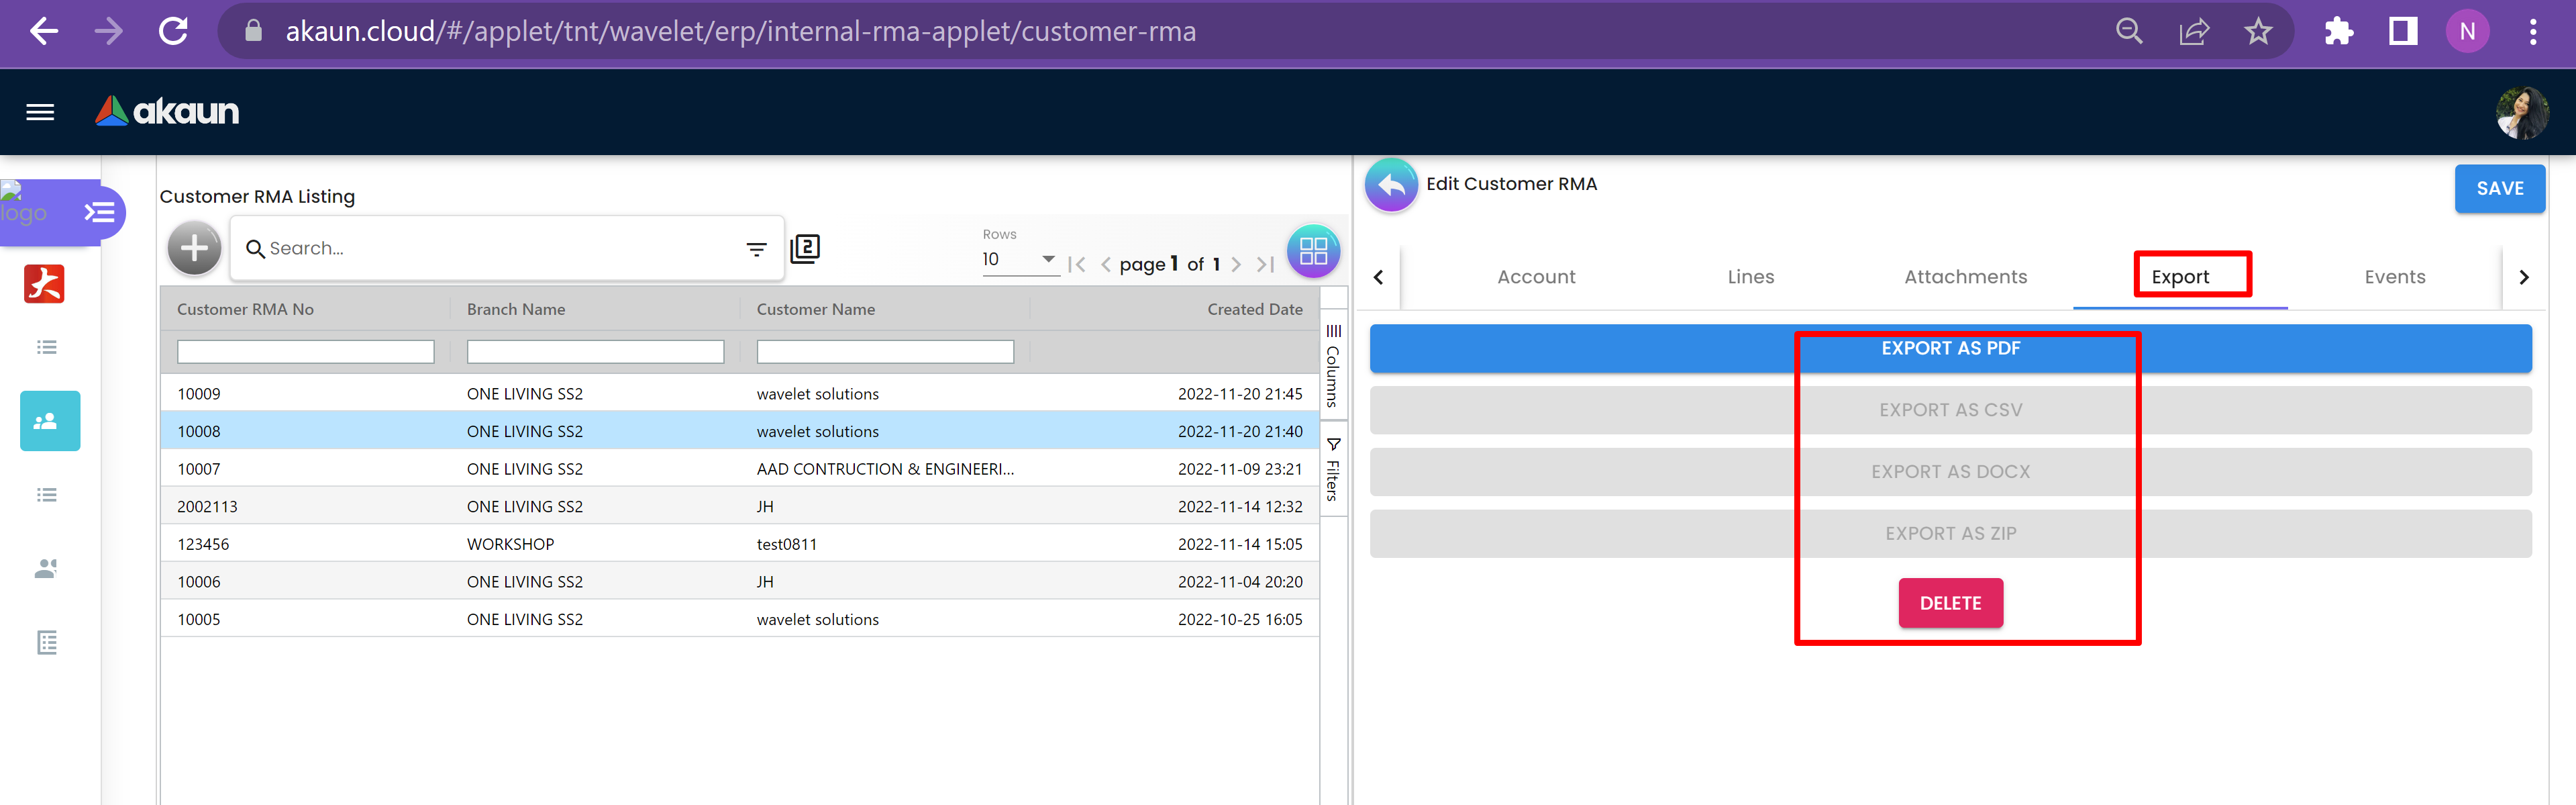
Task: Select the highlighted teal people sidebar icon
Action: tap(49, 421)
